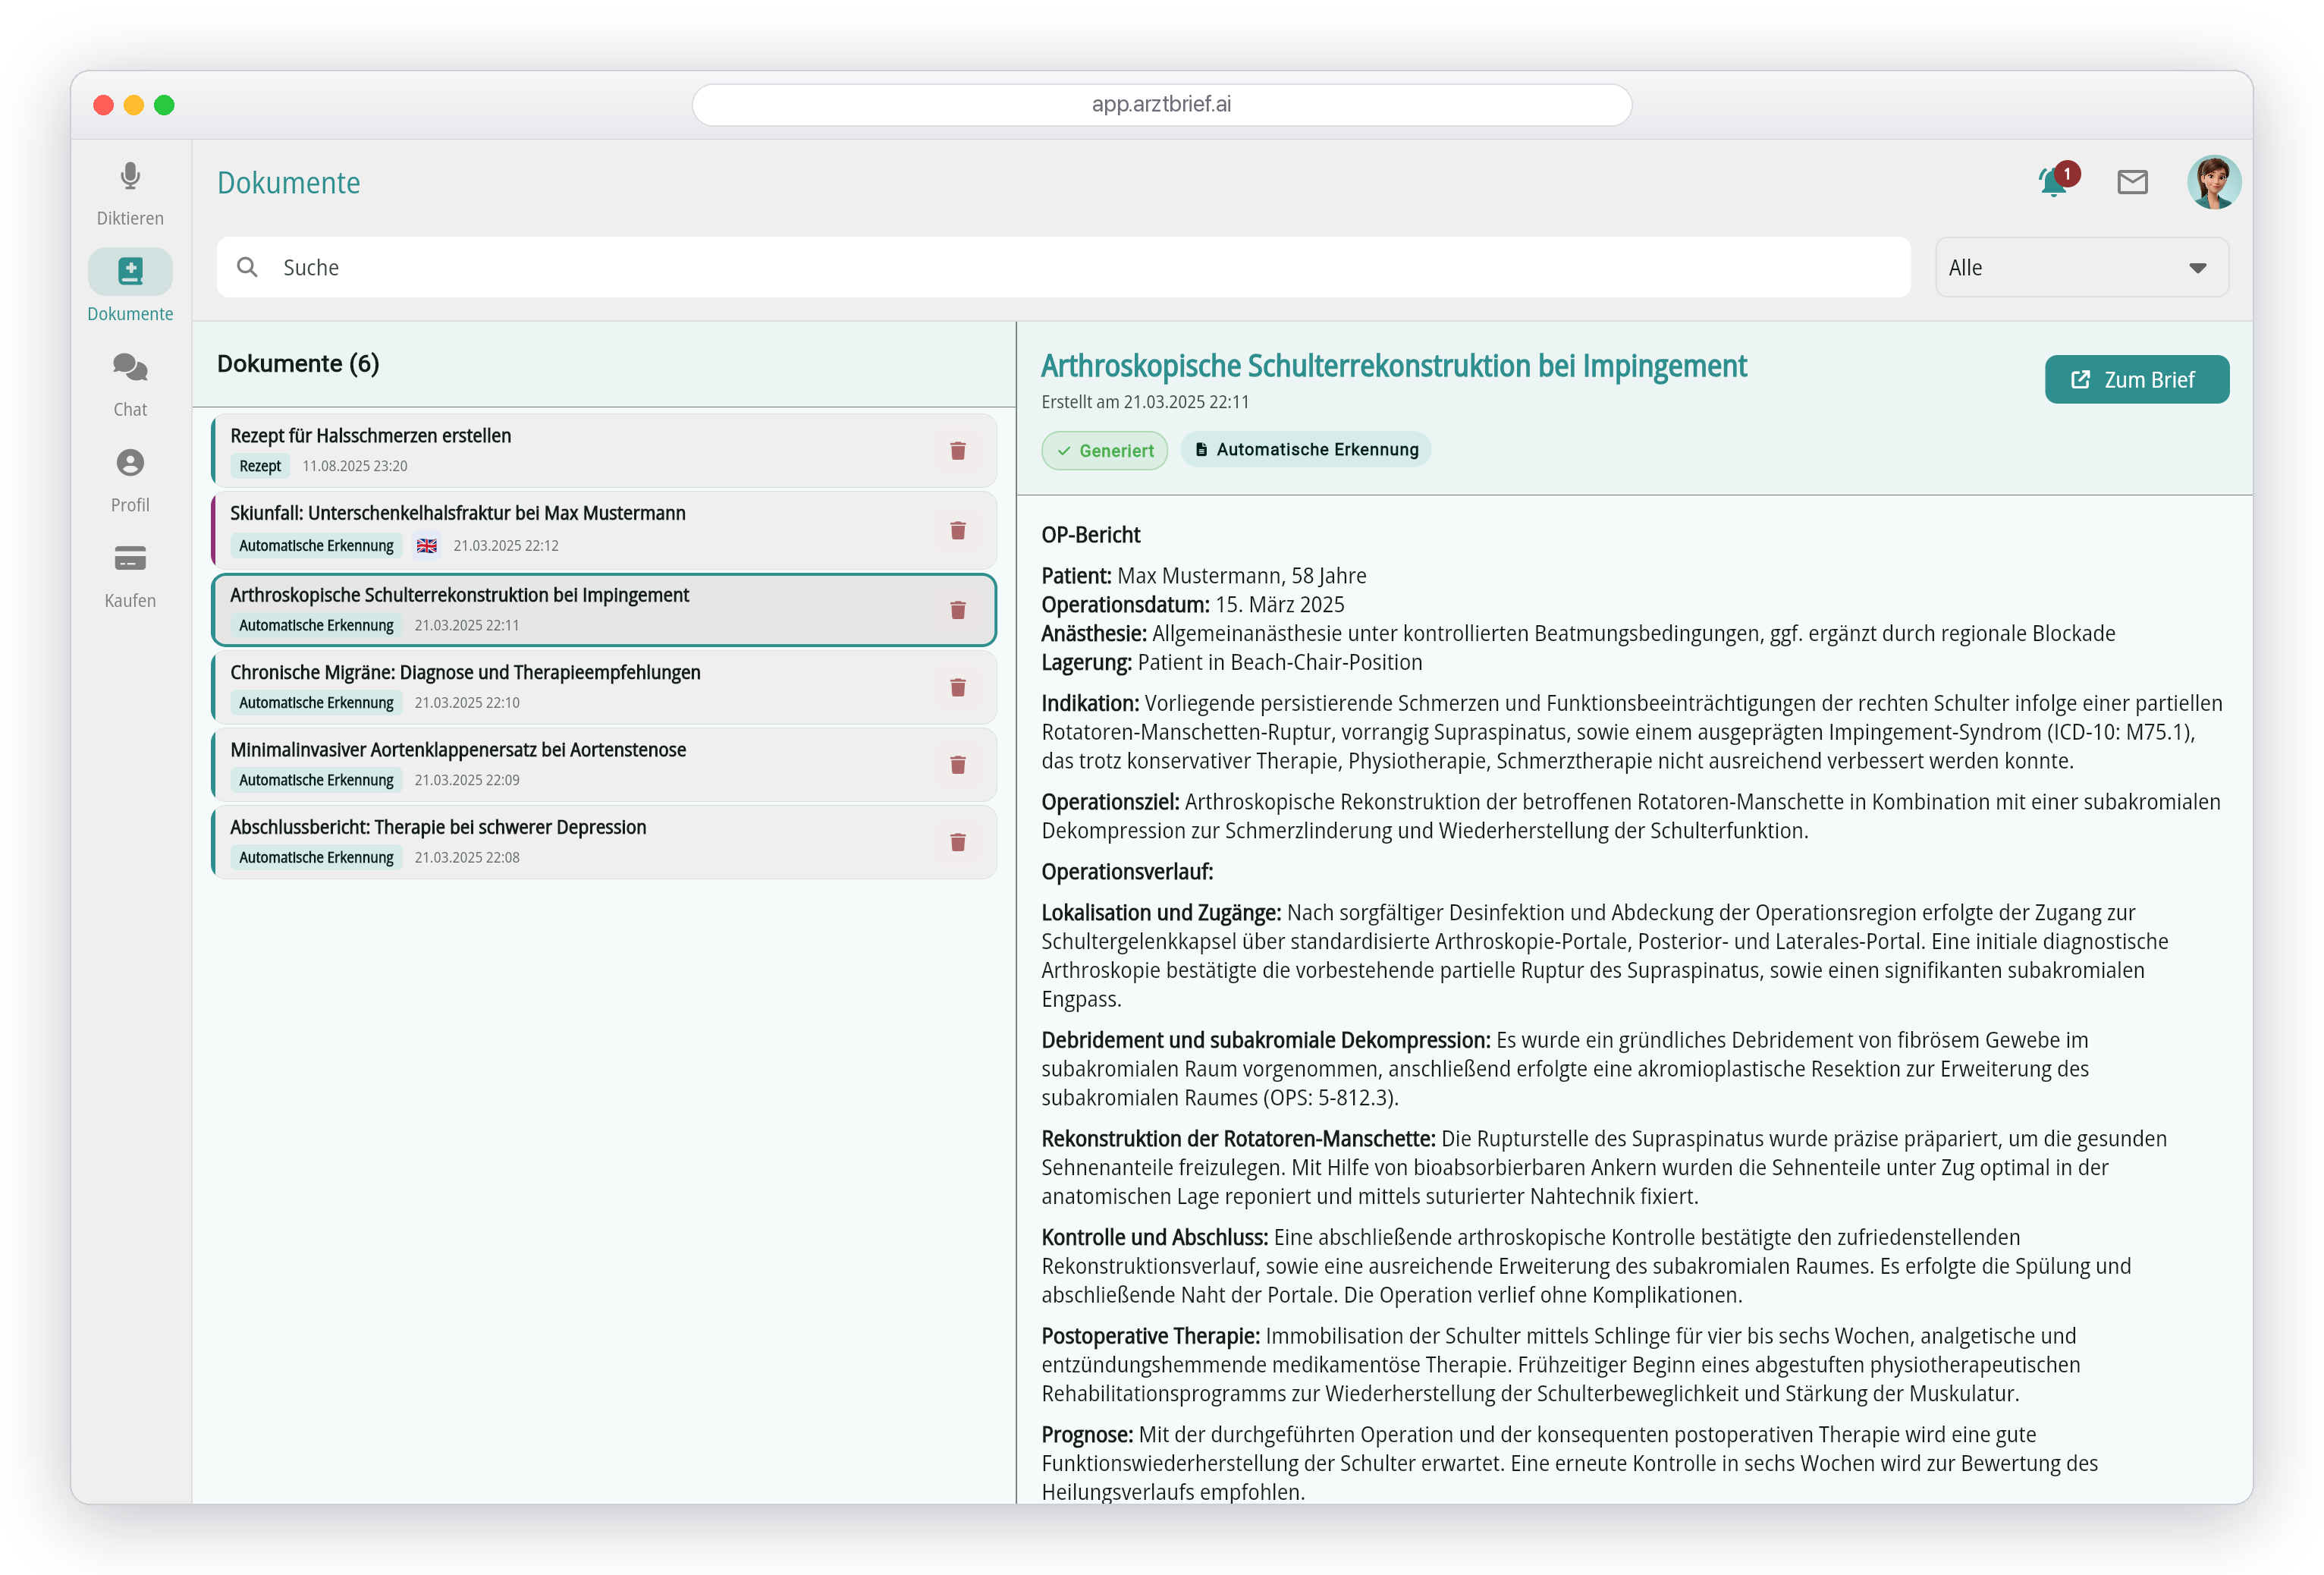
Task: Click the Dokumente page heading
Action: point(288,182)
